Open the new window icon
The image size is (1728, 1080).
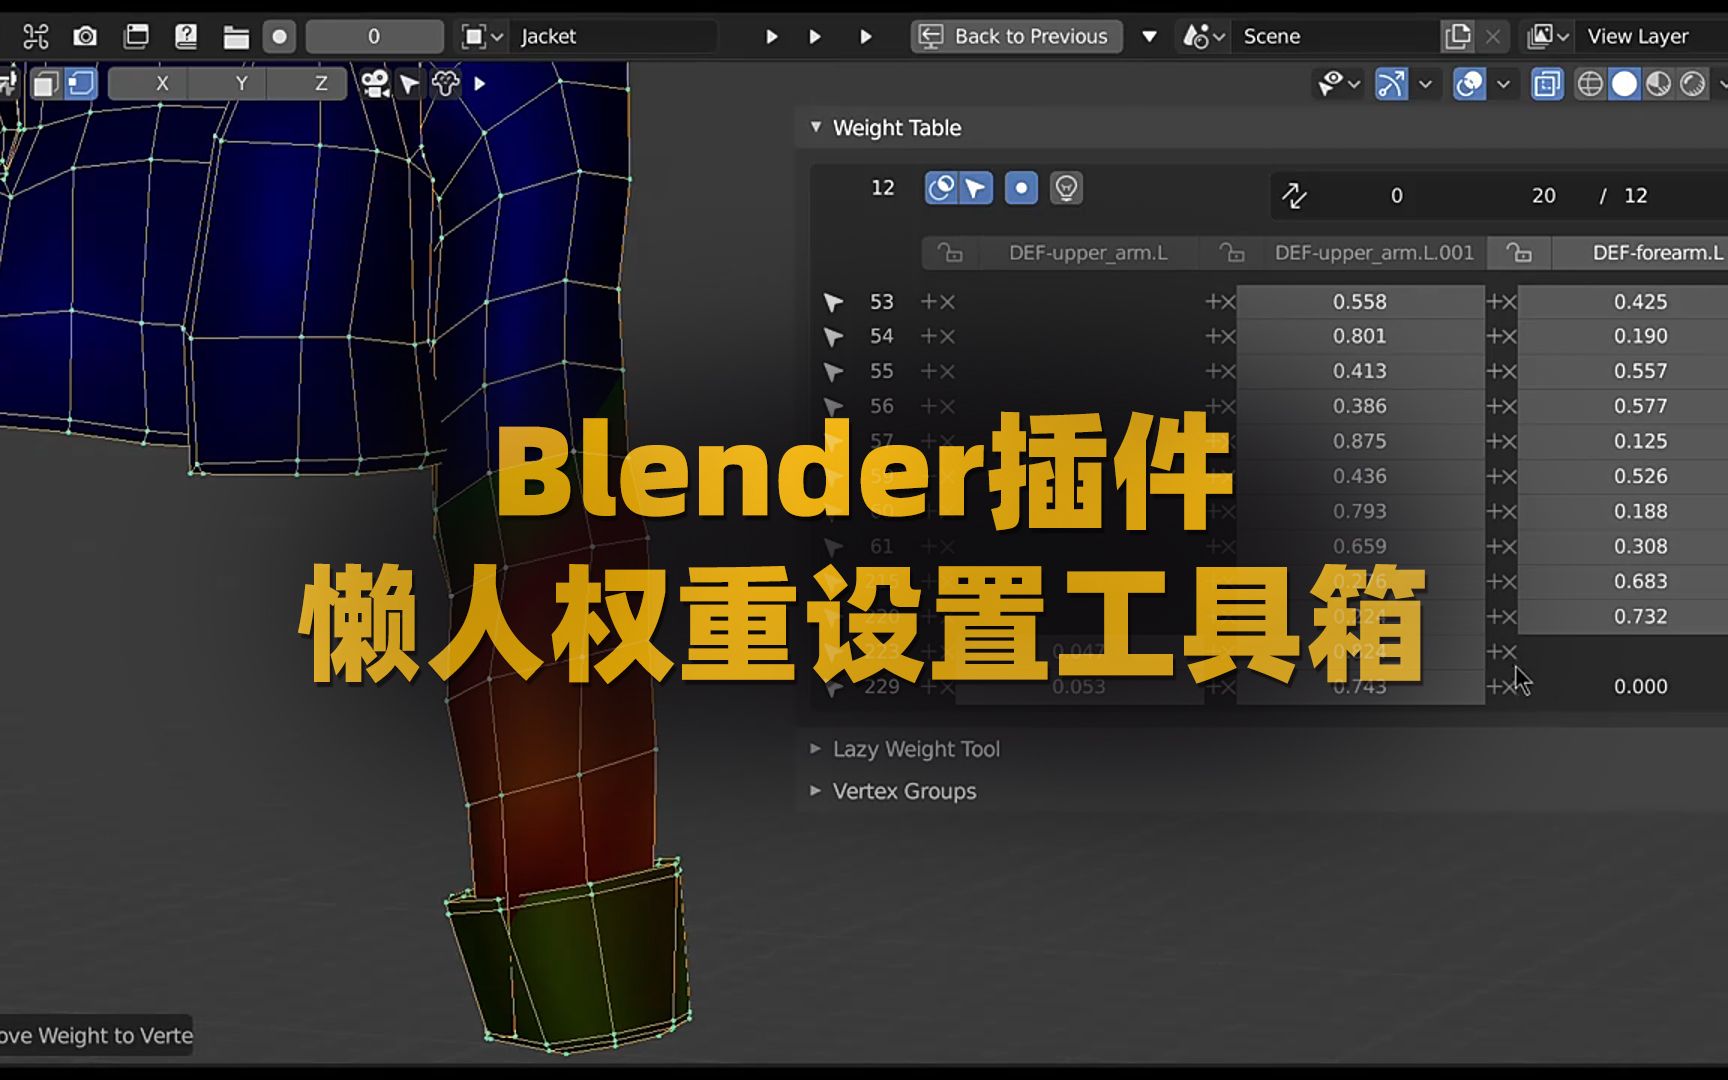coord(136,37)
